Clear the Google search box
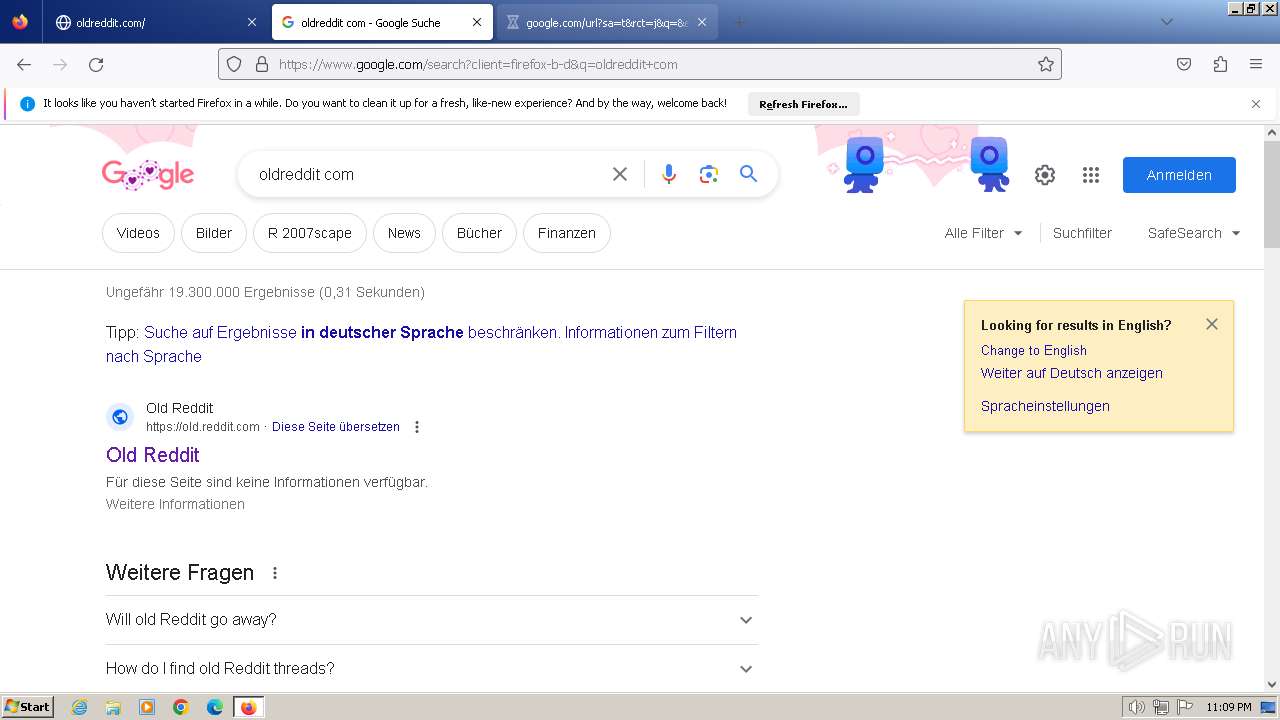This screenshot has height=720, width=1280. click(x=620, y=174)
